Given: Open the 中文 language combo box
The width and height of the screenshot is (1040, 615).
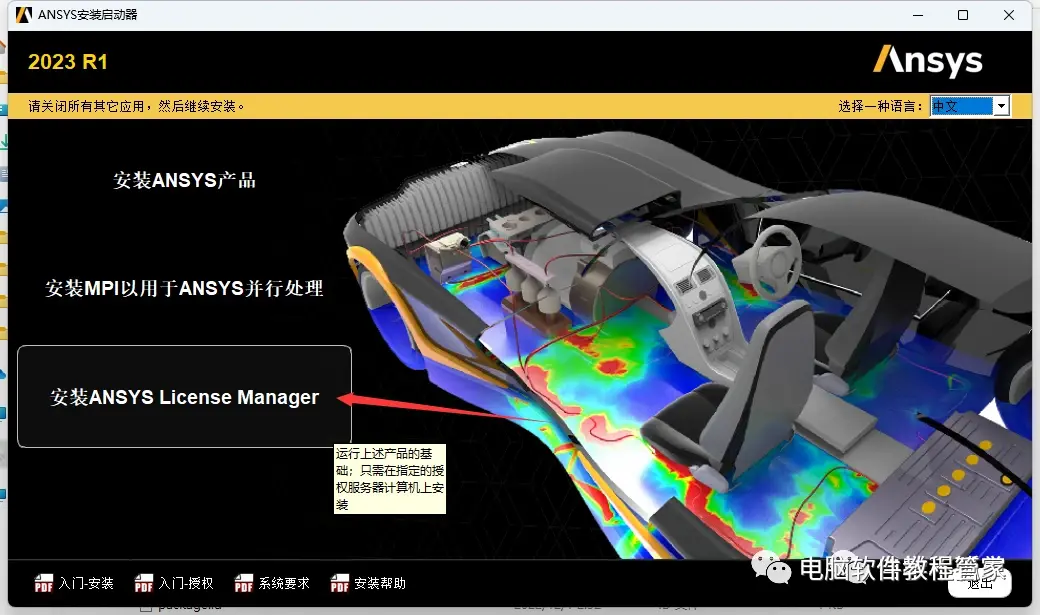Looking at the screenshot, I should [x=970, y=105].
